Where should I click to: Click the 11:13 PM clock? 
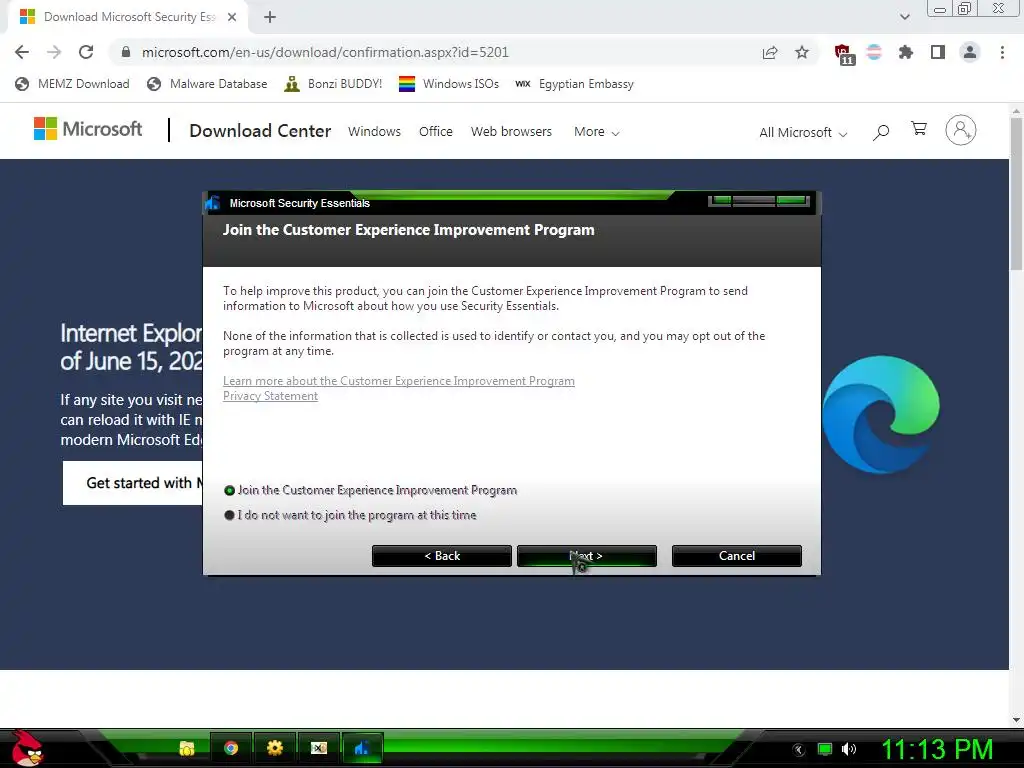937,749
